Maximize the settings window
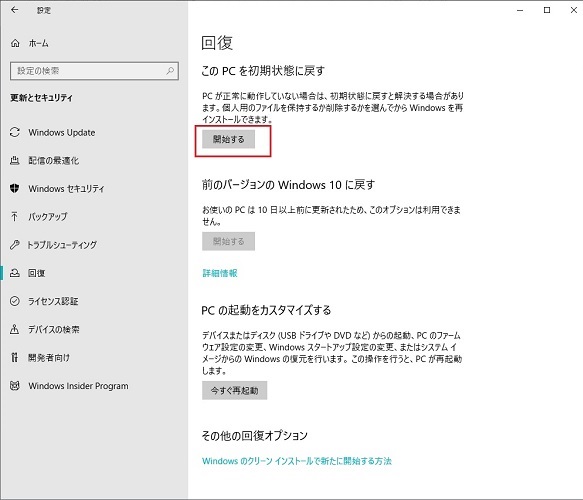Image resolution: width=583 pixels, height=500 pixels. [547, 10]
